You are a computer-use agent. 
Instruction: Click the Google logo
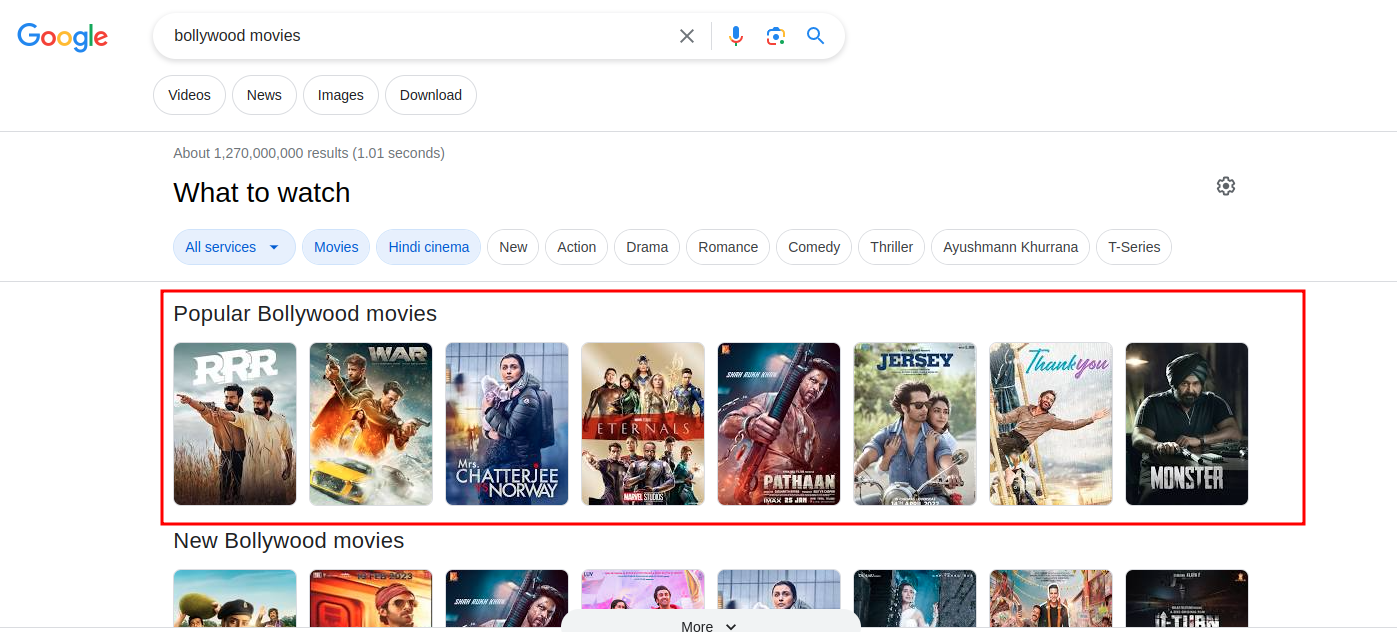coord(62,37)
